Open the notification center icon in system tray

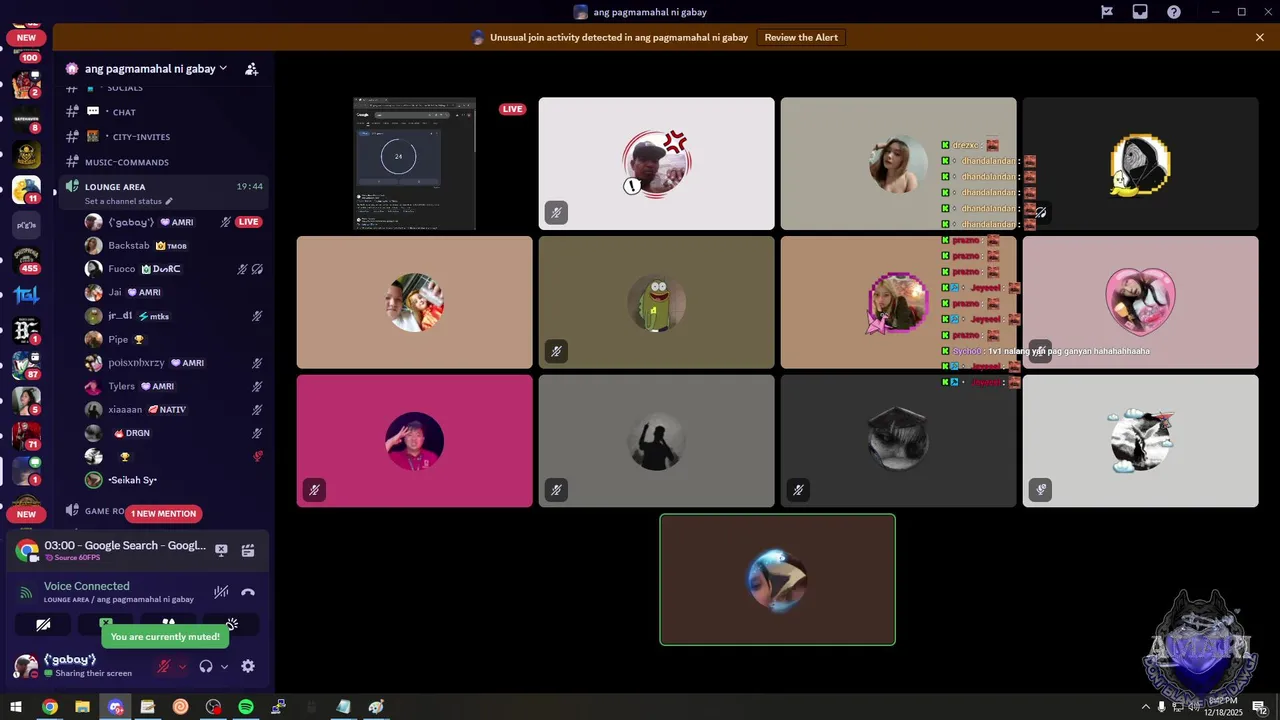[x=1260, y=707]
